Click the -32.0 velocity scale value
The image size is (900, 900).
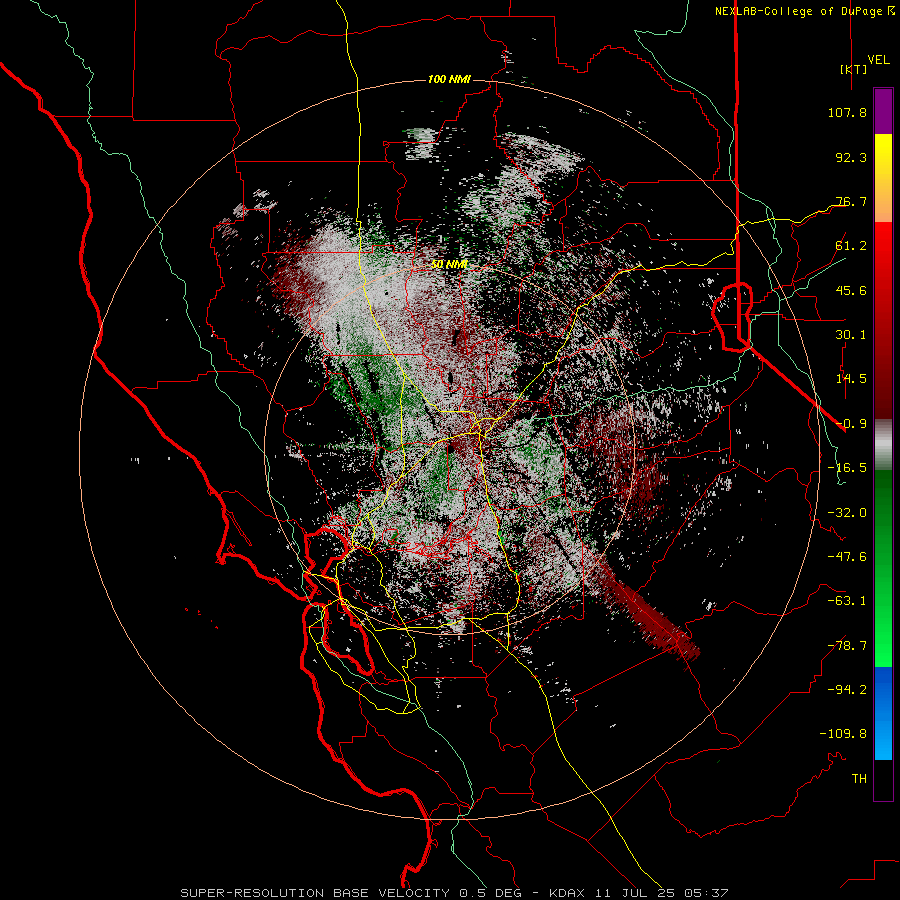pos(847,513)
